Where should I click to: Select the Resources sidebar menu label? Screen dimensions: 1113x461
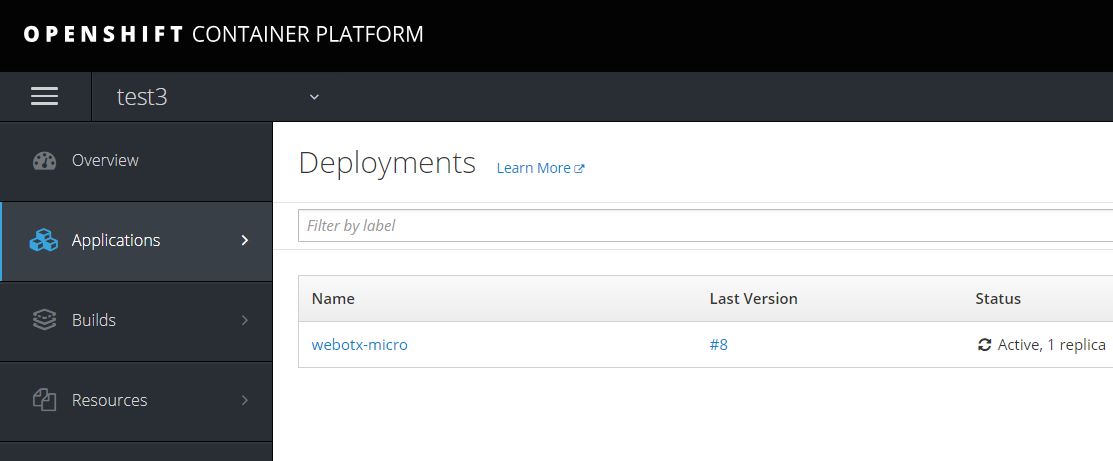tap(109, 400)
